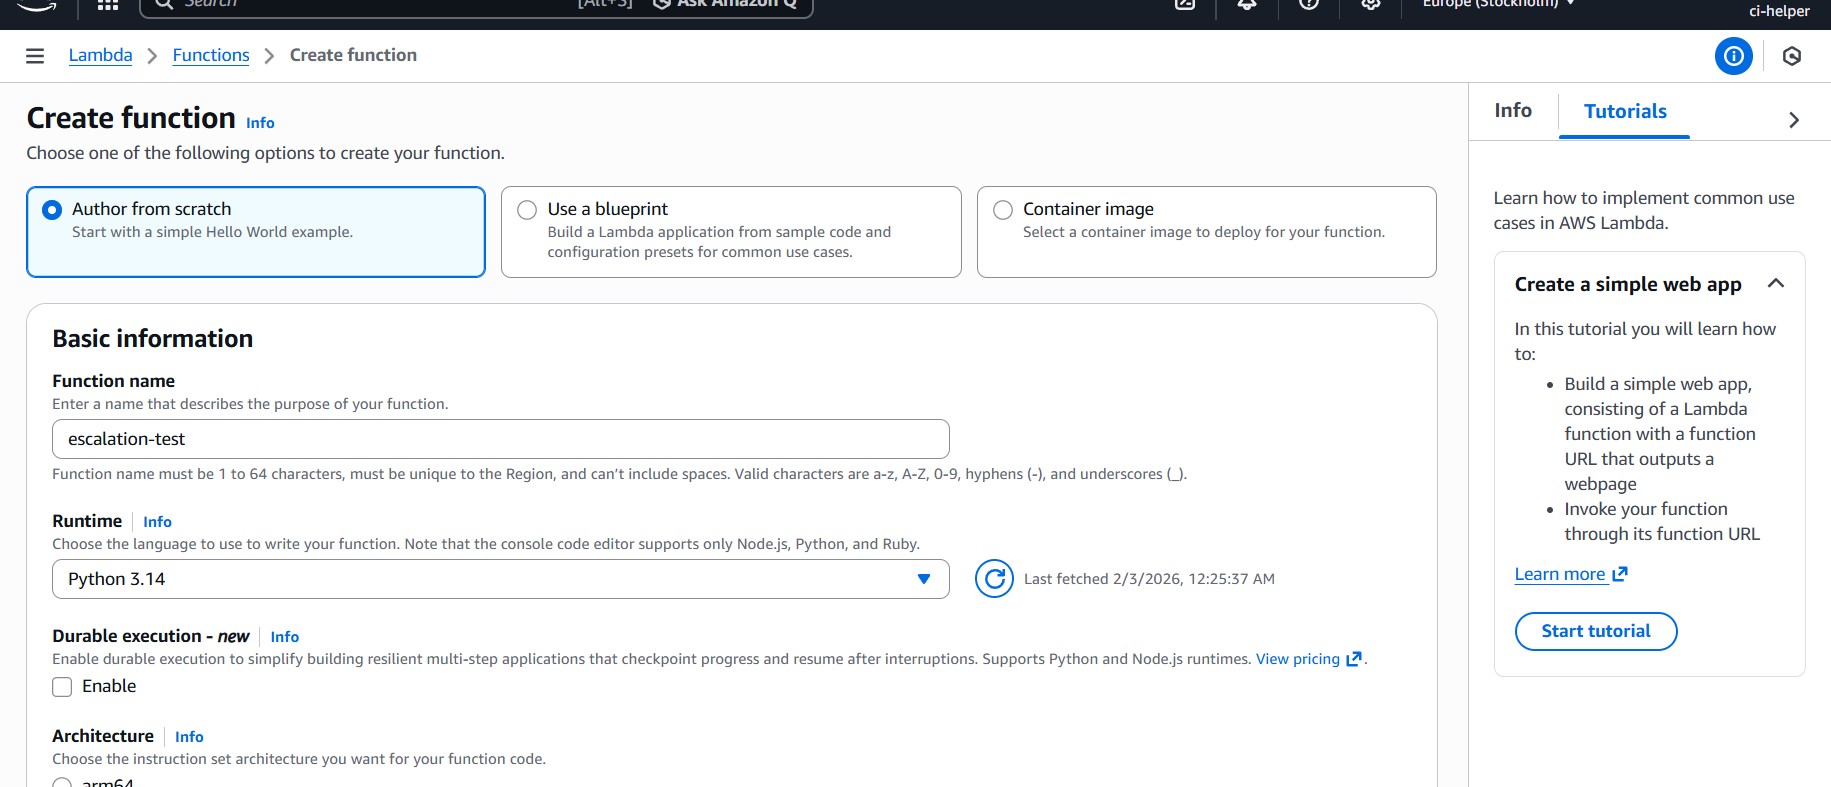Select Use a blueprint option
The height and width of the screenshot is (787, 1831).
tap(527, 210)
